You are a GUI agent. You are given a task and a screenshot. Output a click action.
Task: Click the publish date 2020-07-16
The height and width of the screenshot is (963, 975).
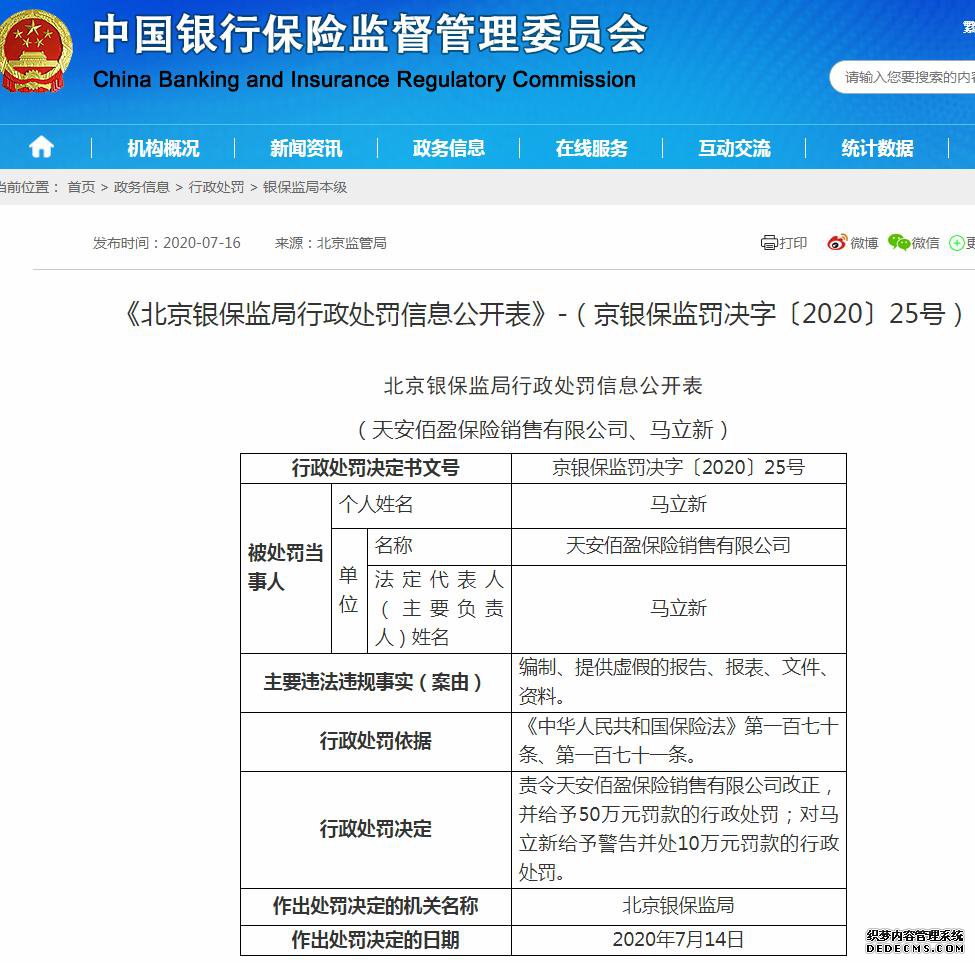[201, 242]
